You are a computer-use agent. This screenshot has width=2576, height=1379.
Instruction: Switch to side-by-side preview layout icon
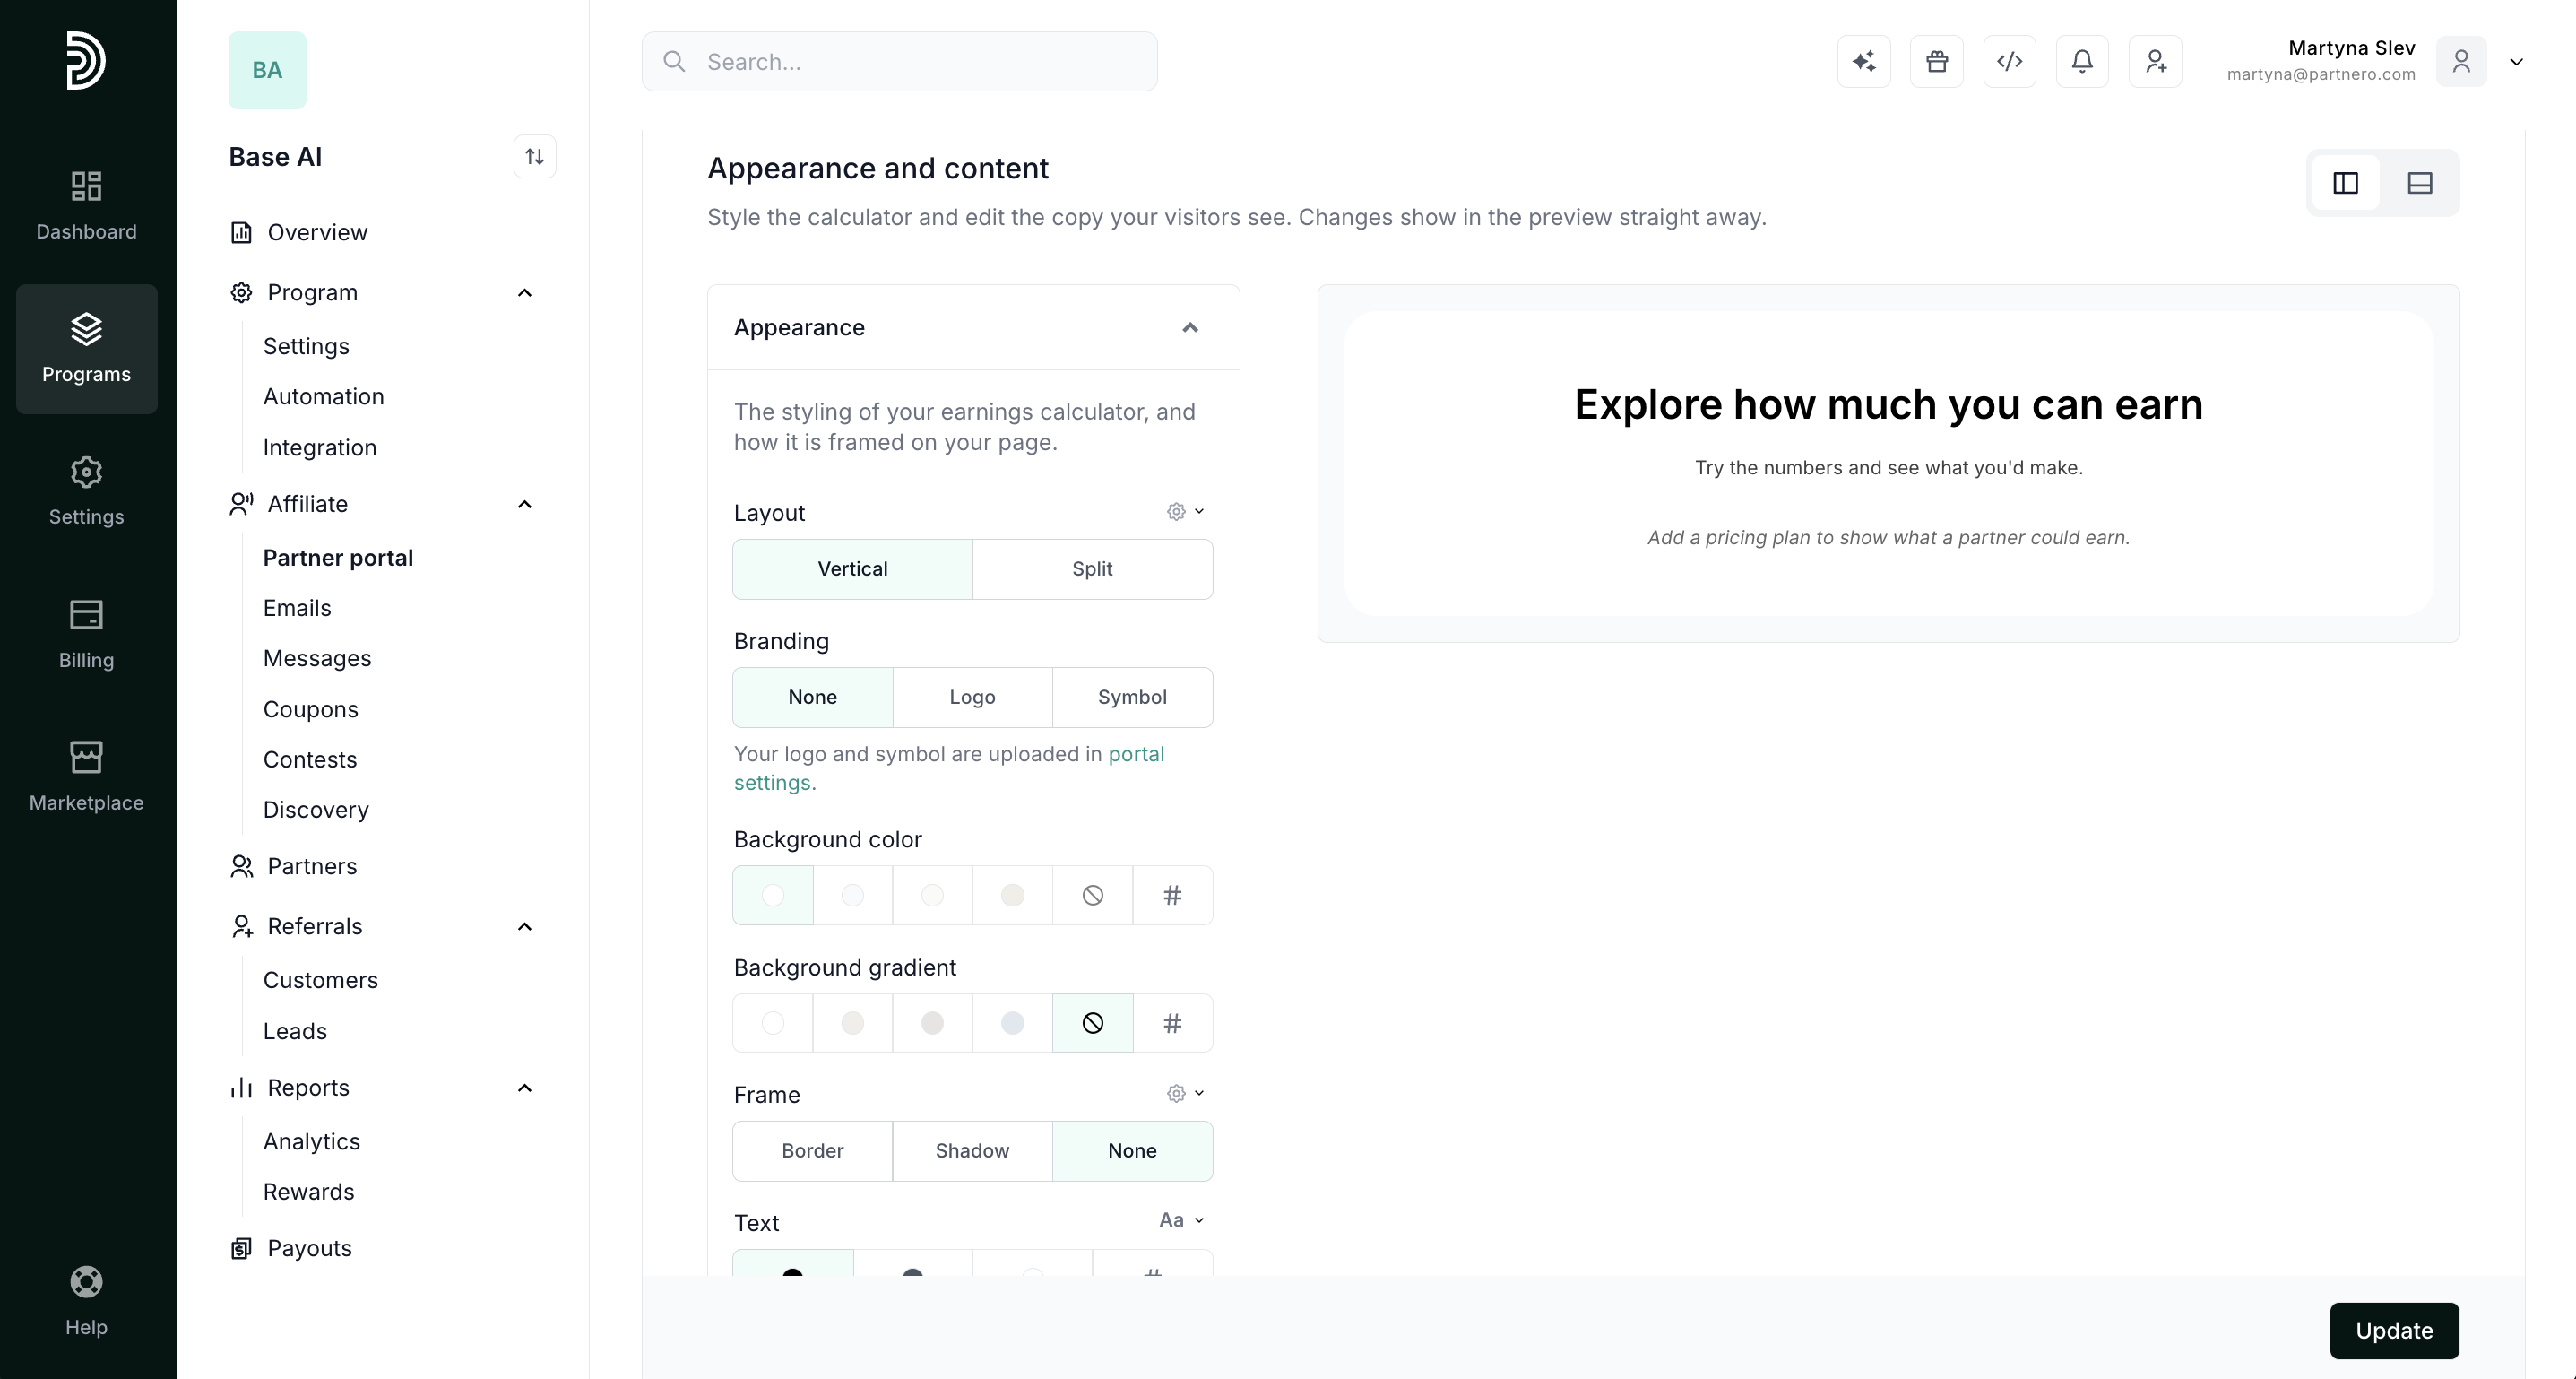coord(2345,183)
